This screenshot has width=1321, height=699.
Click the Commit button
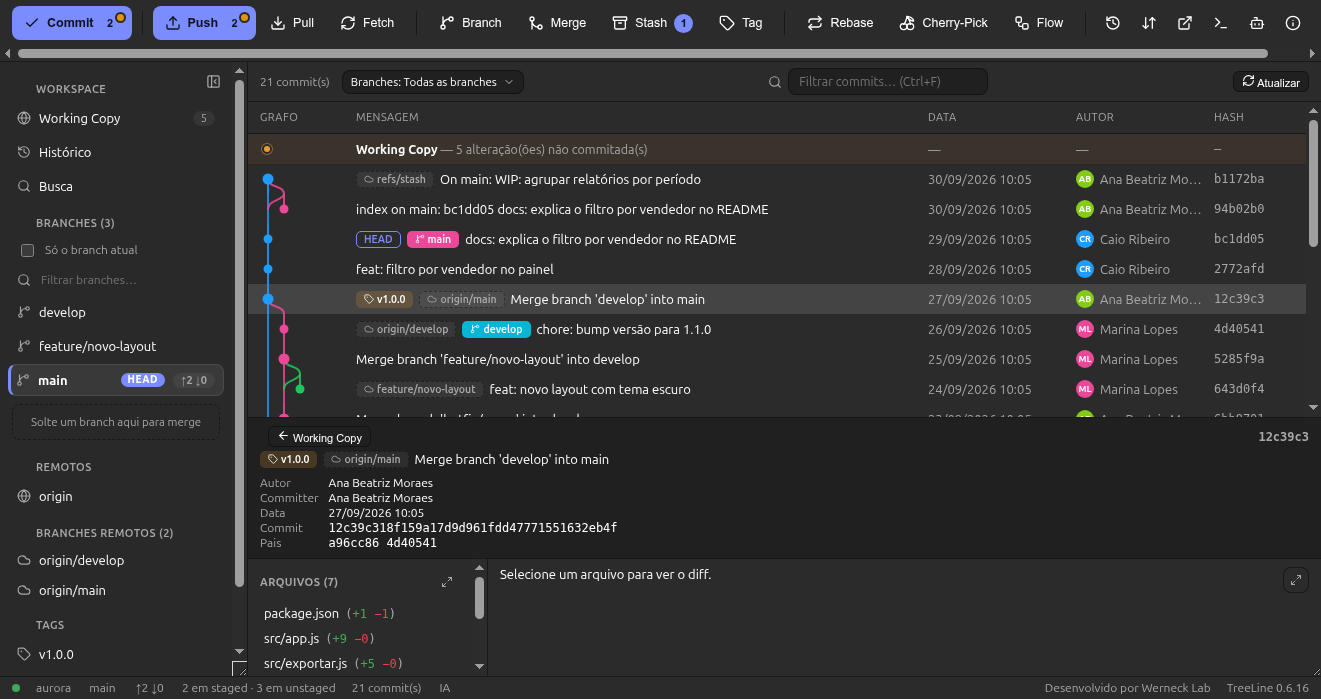click(x=72, y=23)
